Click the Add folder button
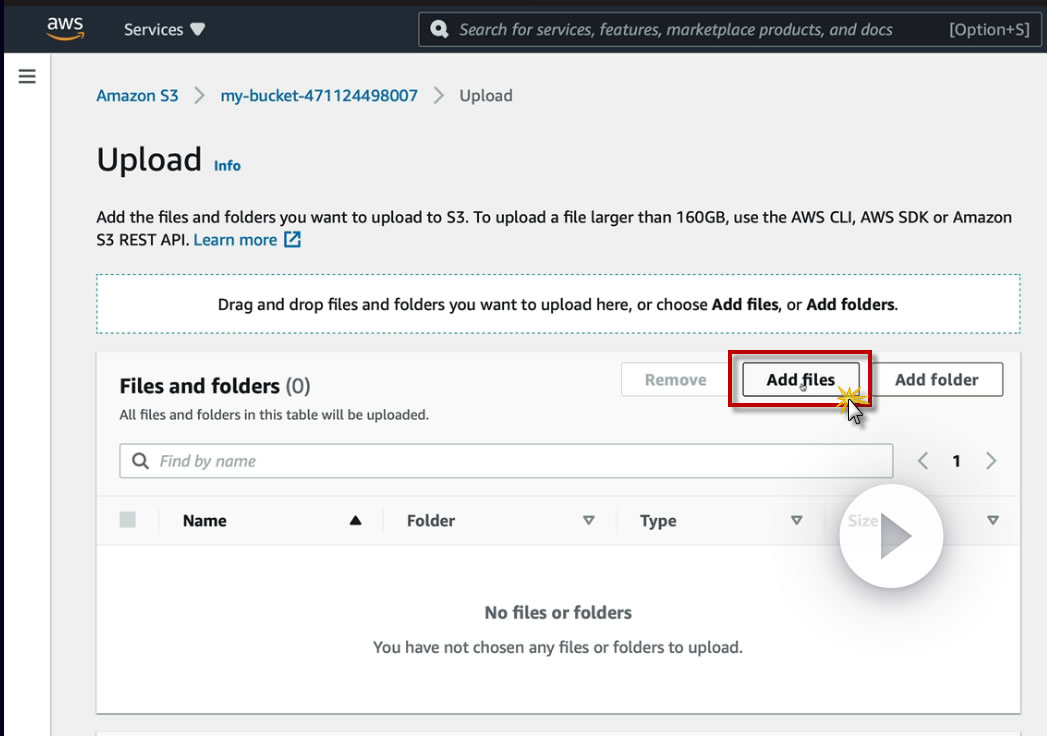 936,380
